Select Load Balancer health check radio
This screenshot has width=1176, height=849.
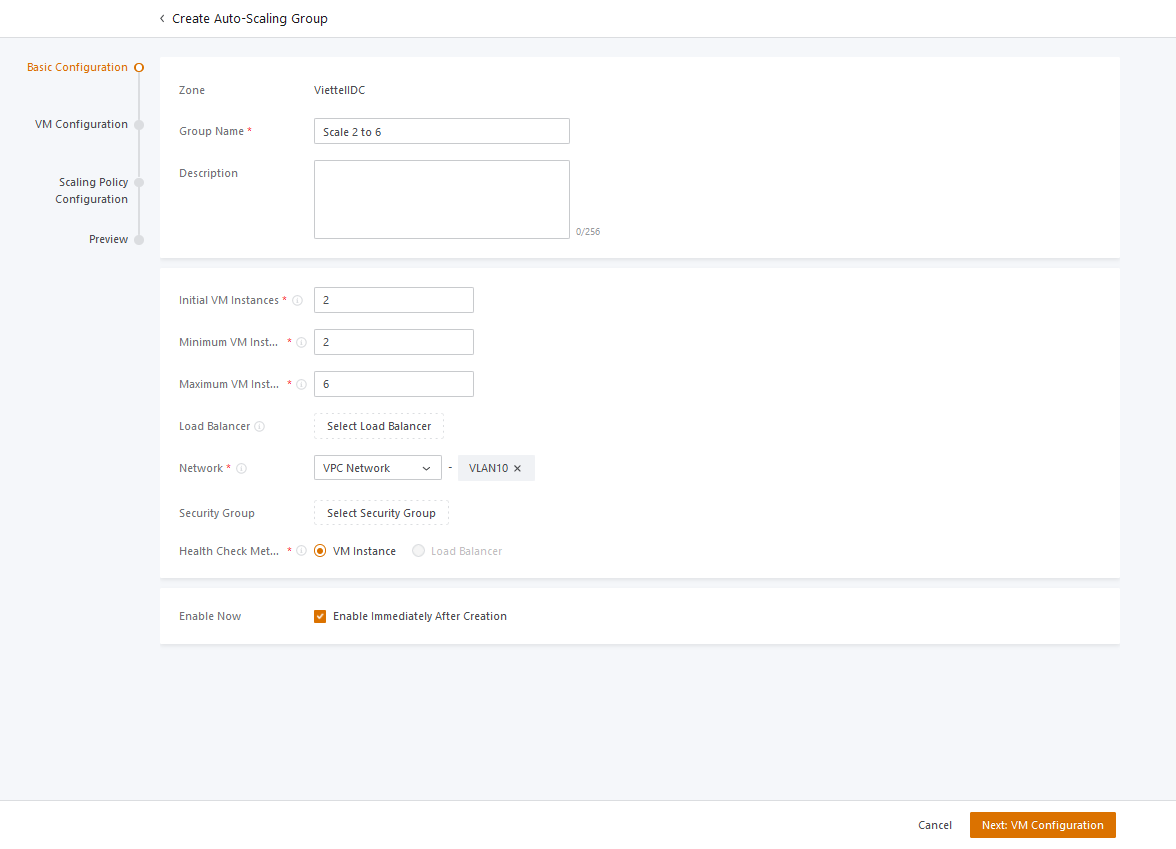point(419,551)
